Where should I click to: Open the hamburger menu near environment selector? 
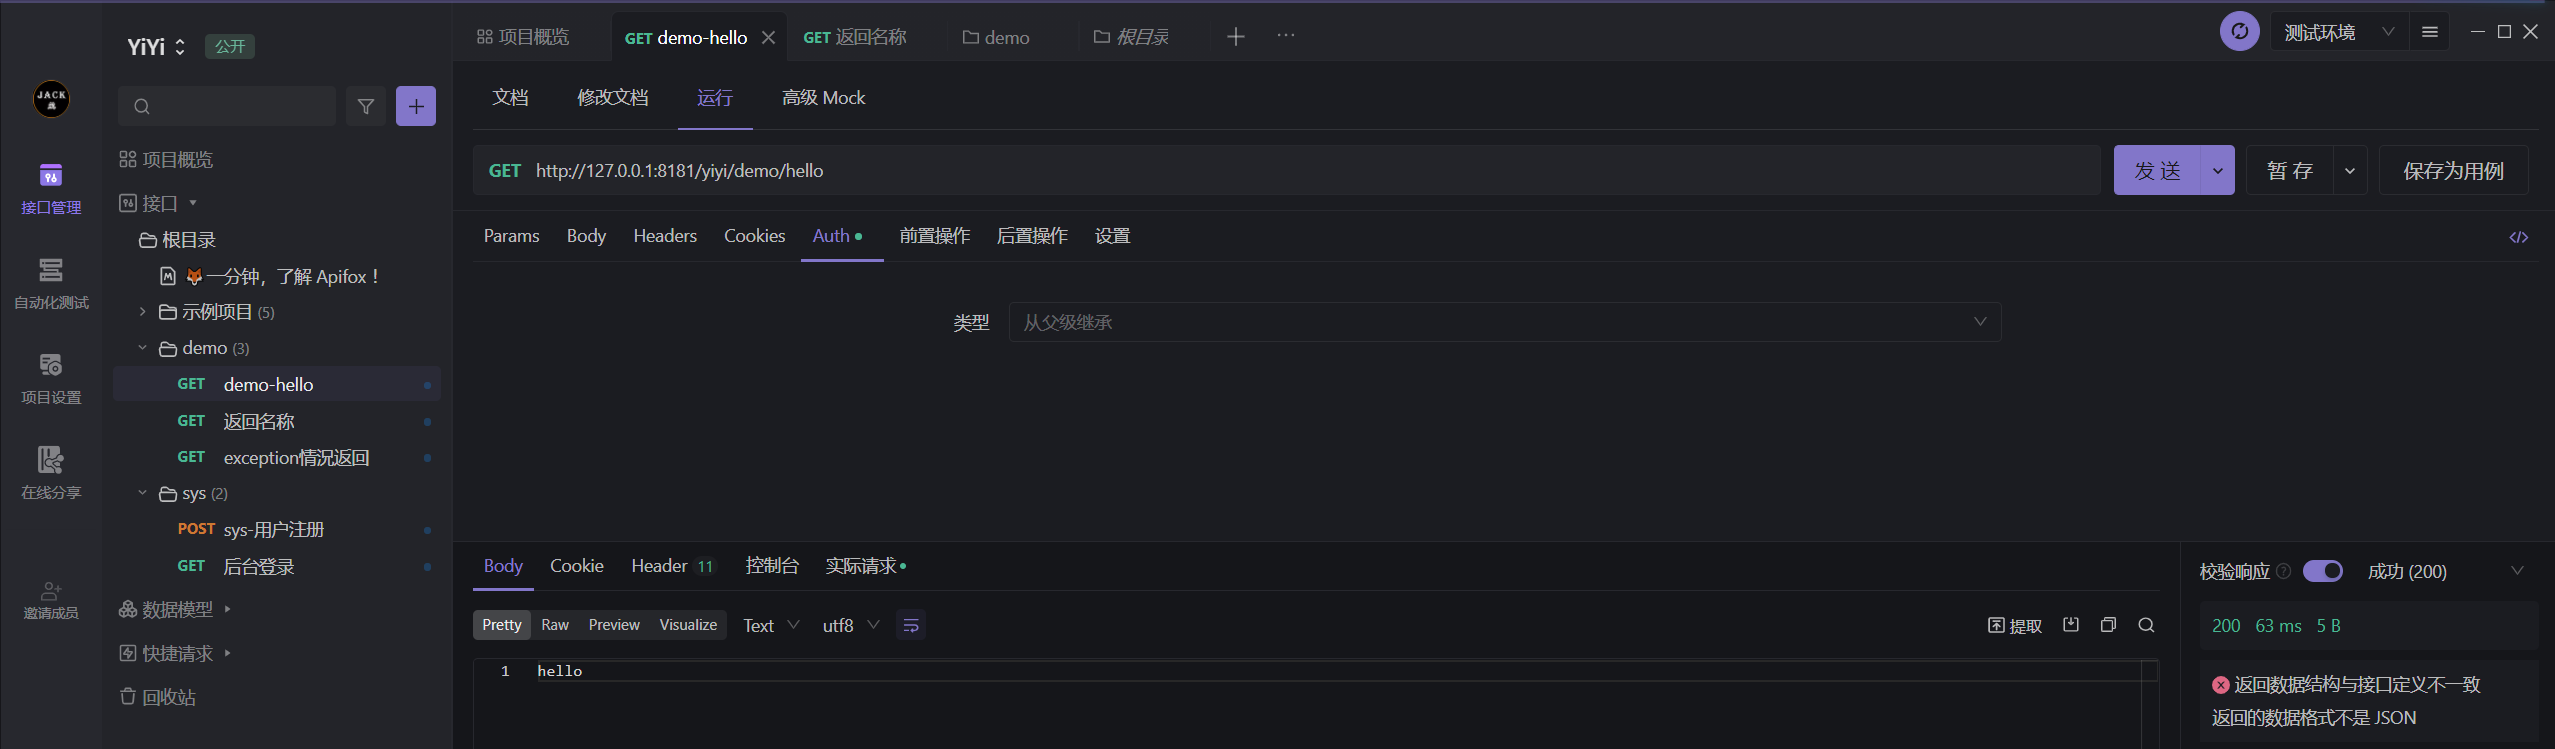(2430, 32)
